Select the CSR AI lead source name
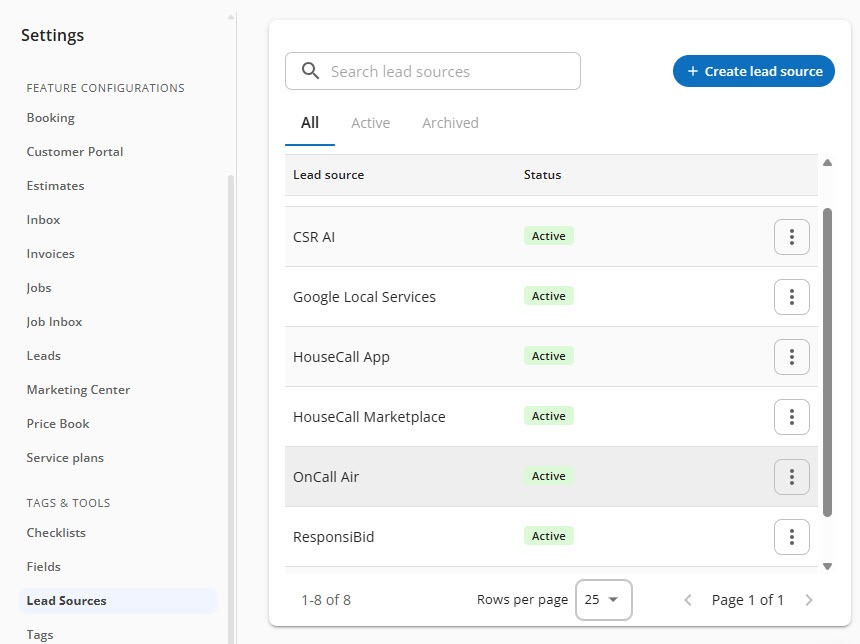The width and height of the screenshot is (860, 644). click(x=314, y=237)
